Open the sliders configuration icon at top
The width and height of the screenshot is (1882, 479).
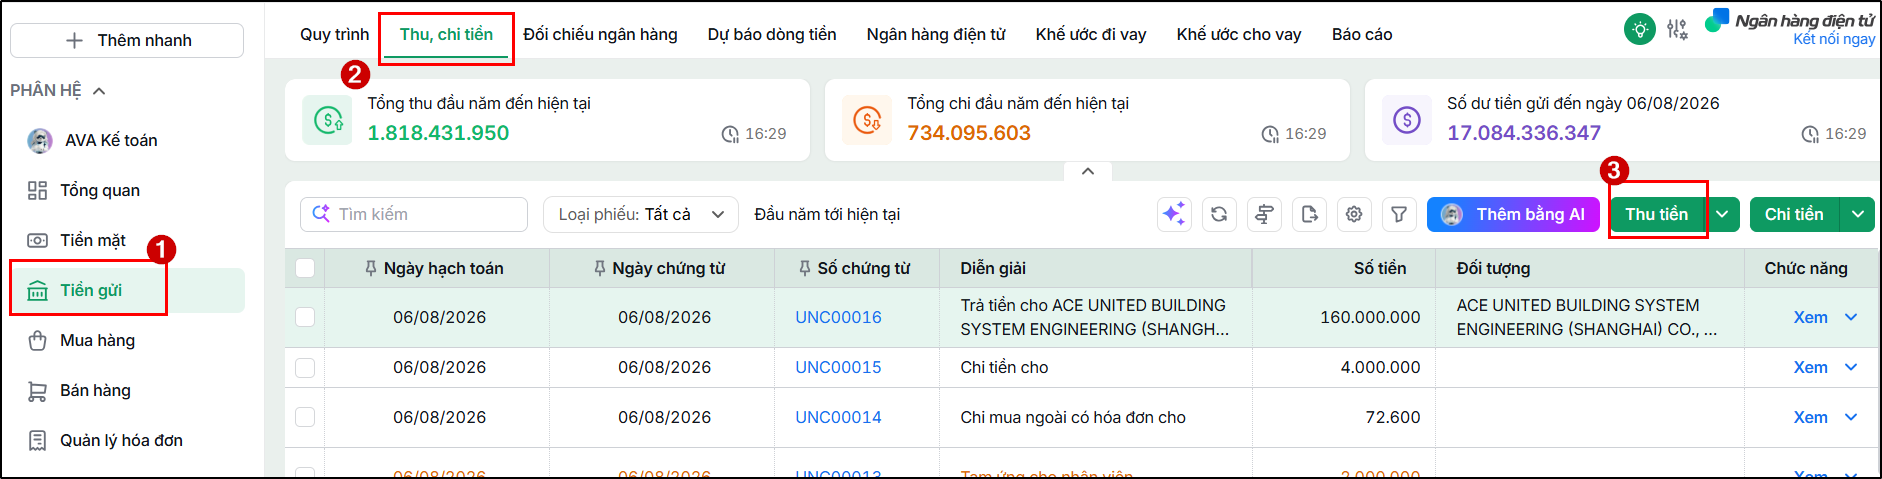[1678, 29]
